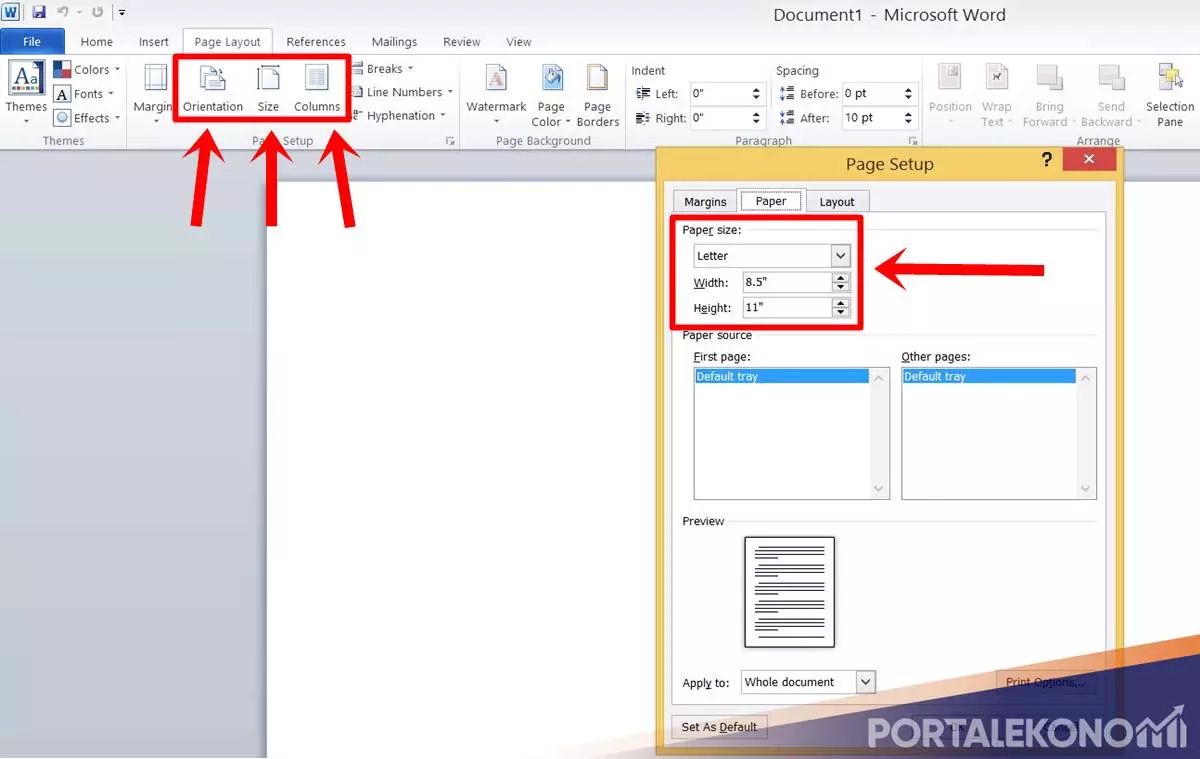The height and width of the screenshot is (759, 1200).
Task: Undo the last action from the title bar
Action: click(x=62, y=12)
